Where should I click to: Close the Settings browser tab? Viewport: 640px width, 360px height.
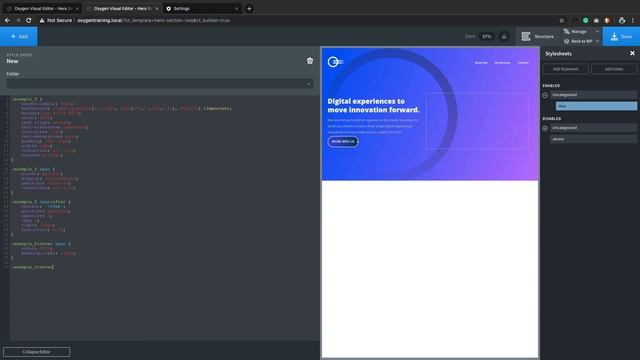pyautogui.click(x=236, y=9)
